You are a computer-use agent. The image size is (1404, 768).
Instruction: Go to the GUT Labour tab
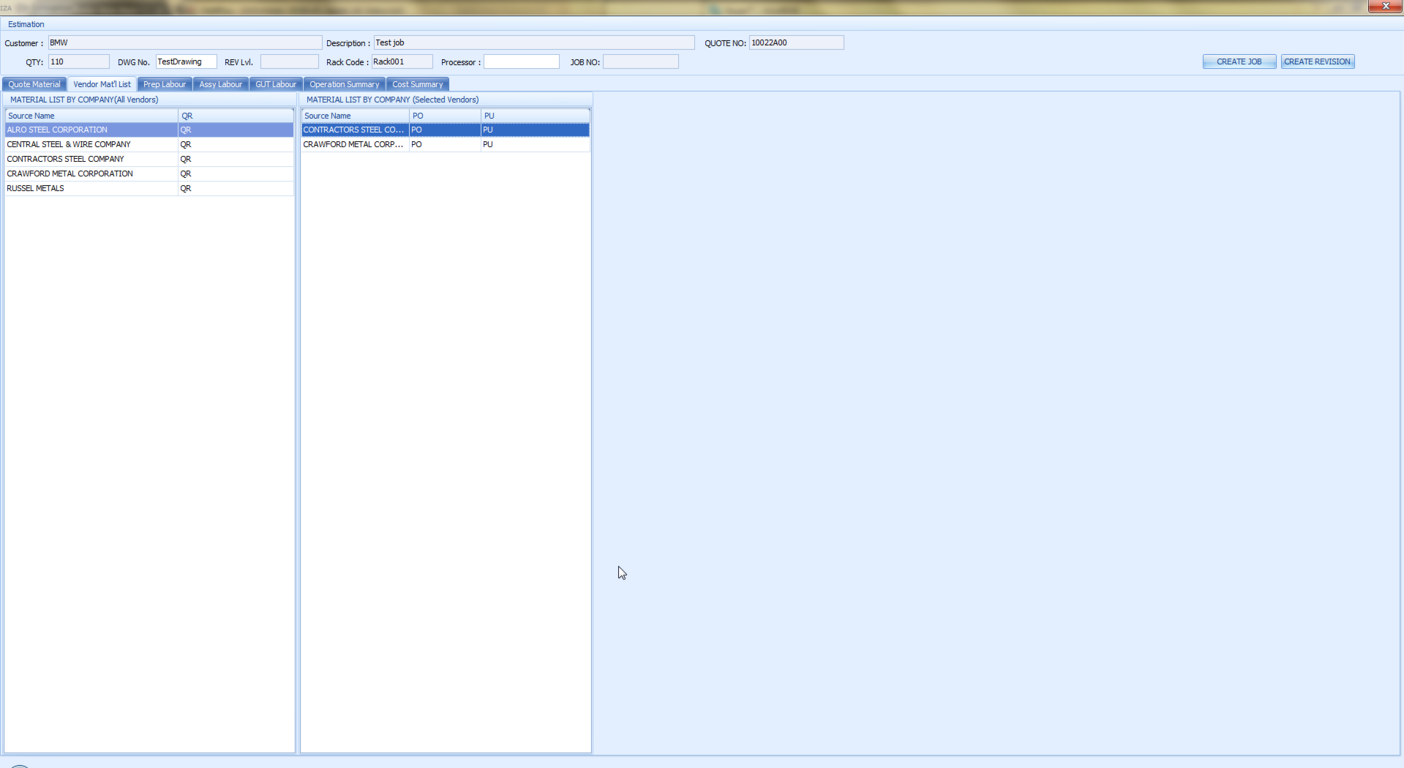(275, 84)
